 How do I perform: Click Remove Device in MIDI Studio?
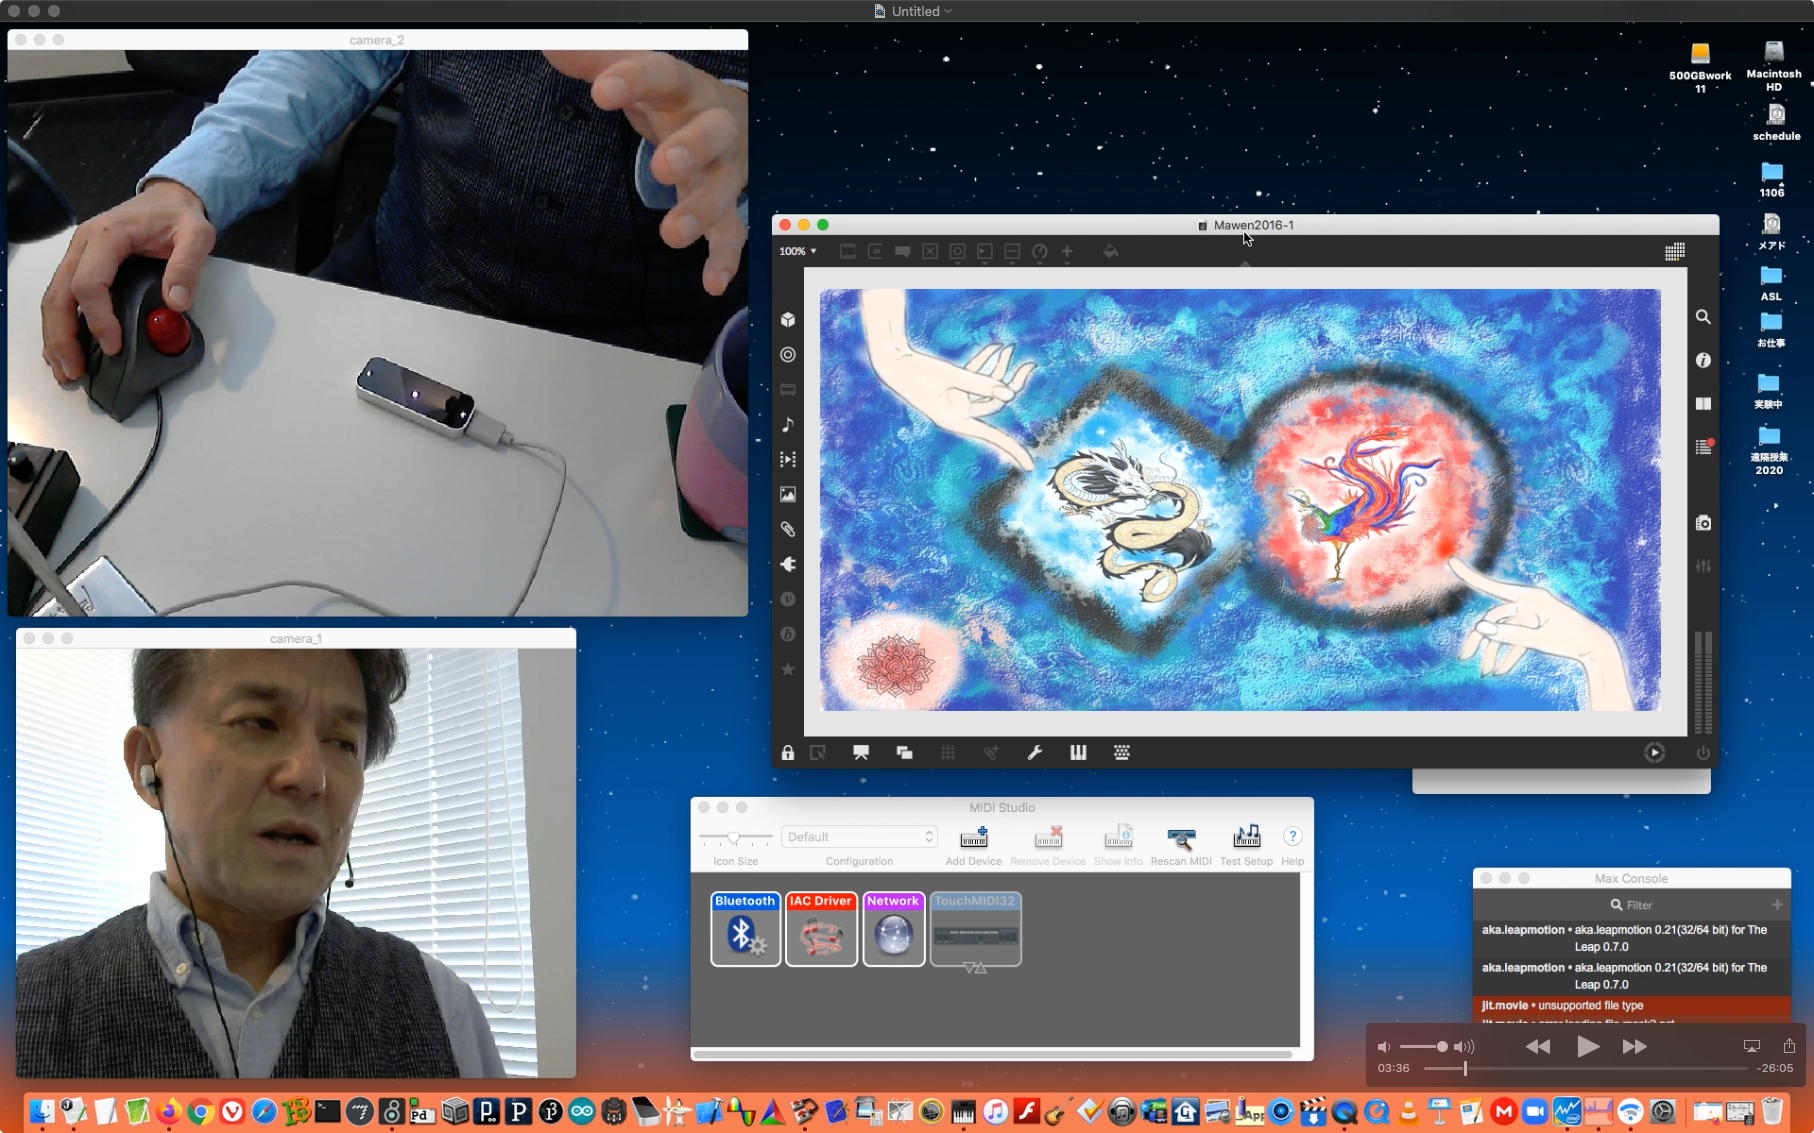pyautogui.click(x=1048, y=845)
